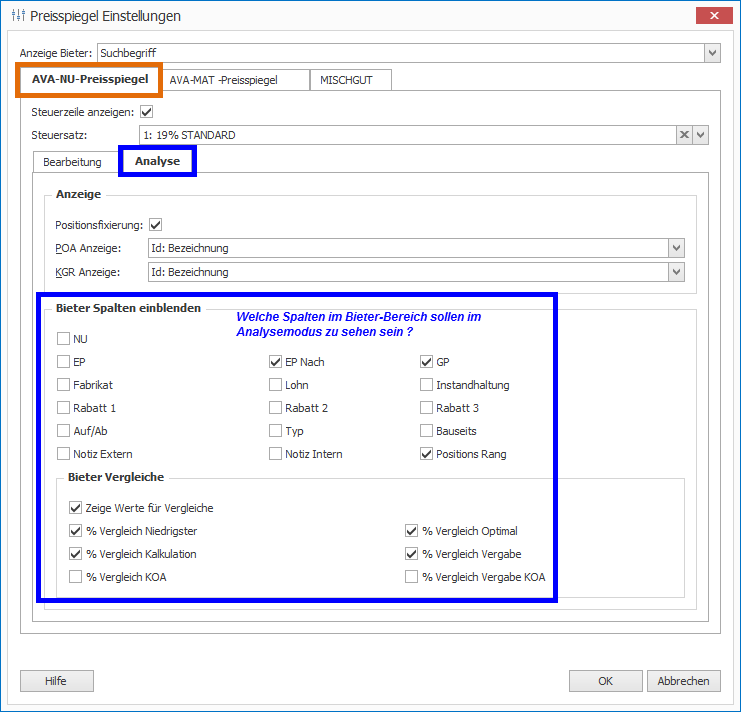Uncheck the EP Nach column

coord(276,362)
